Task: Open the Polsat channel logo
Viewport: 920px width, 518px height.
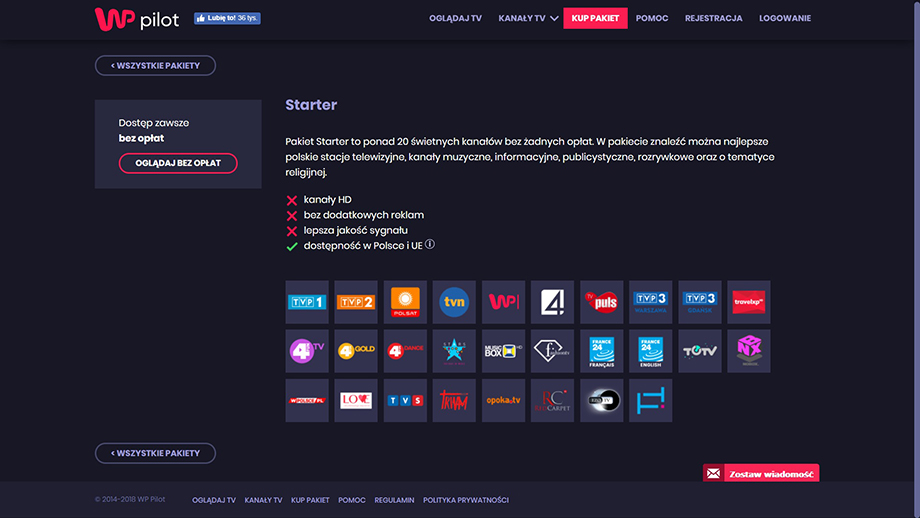Action: pos(405,302)
